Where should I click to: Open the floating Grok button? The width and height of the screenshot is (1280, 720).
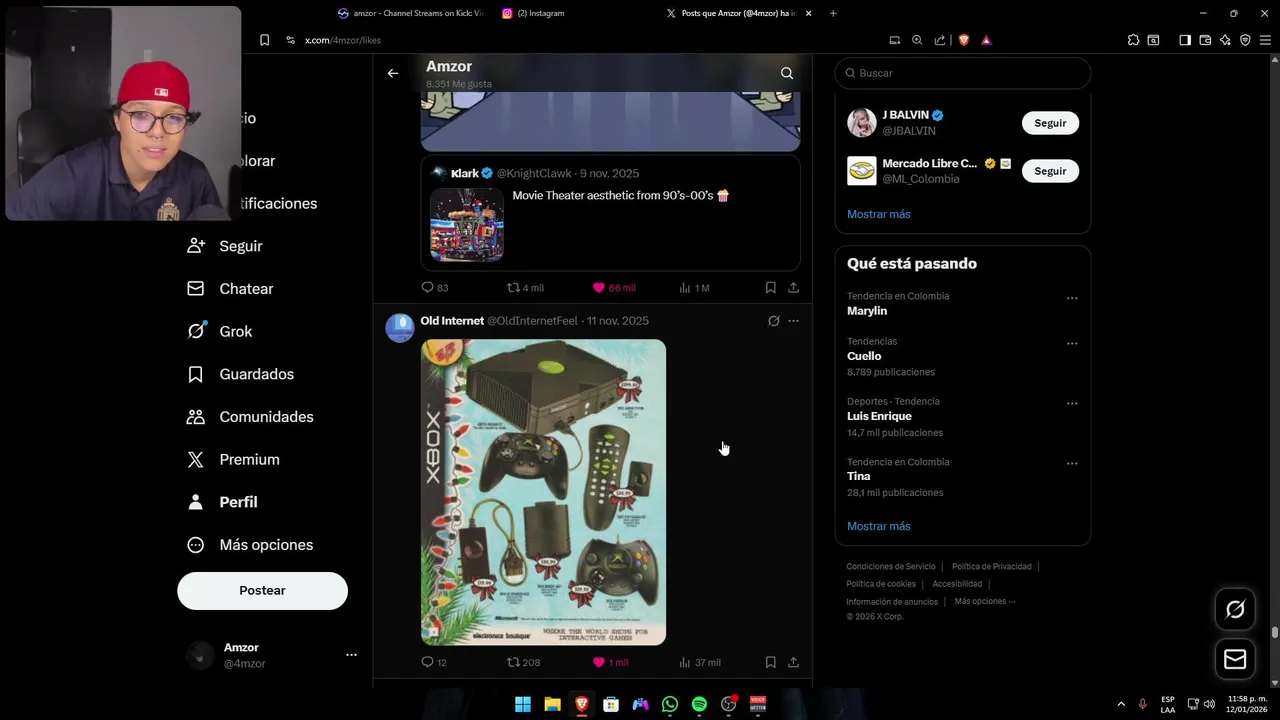(x=1235, y=609)
